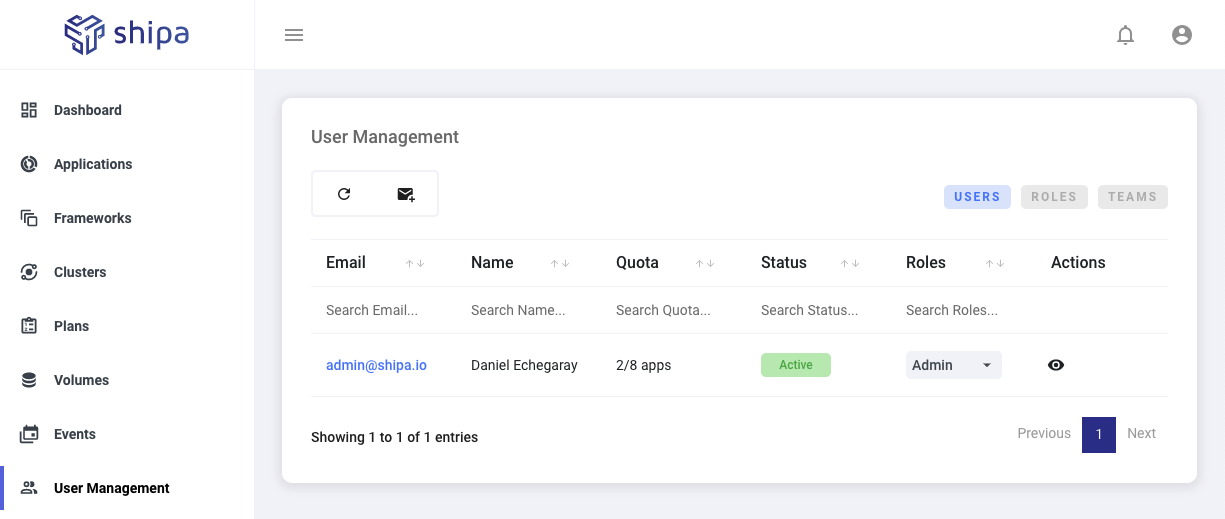Click the invite user envelope icon
This screenshot has width=1225, height=519.
click(406, 194)
